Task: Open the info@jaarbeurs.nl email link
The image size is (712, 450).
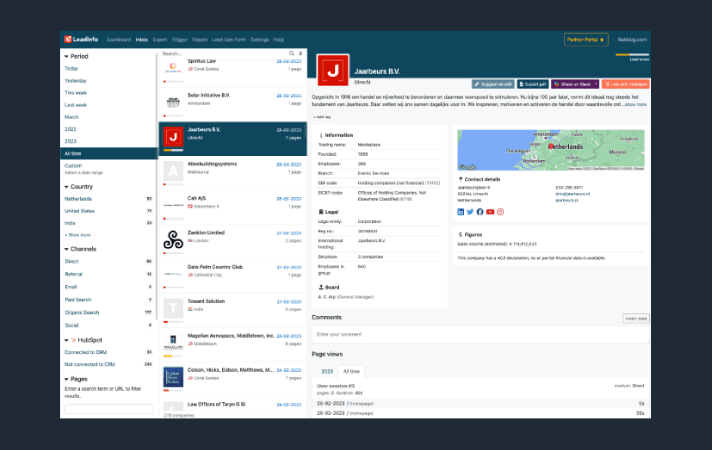Action: point(573,194)
